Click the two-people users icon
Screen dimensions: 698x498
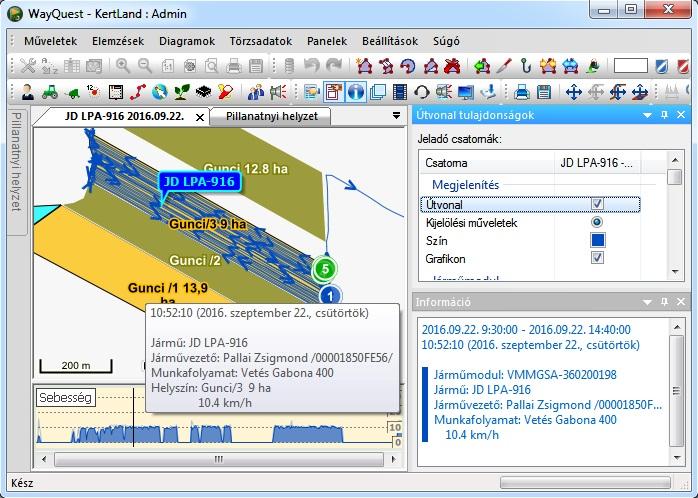pos(256,92)
